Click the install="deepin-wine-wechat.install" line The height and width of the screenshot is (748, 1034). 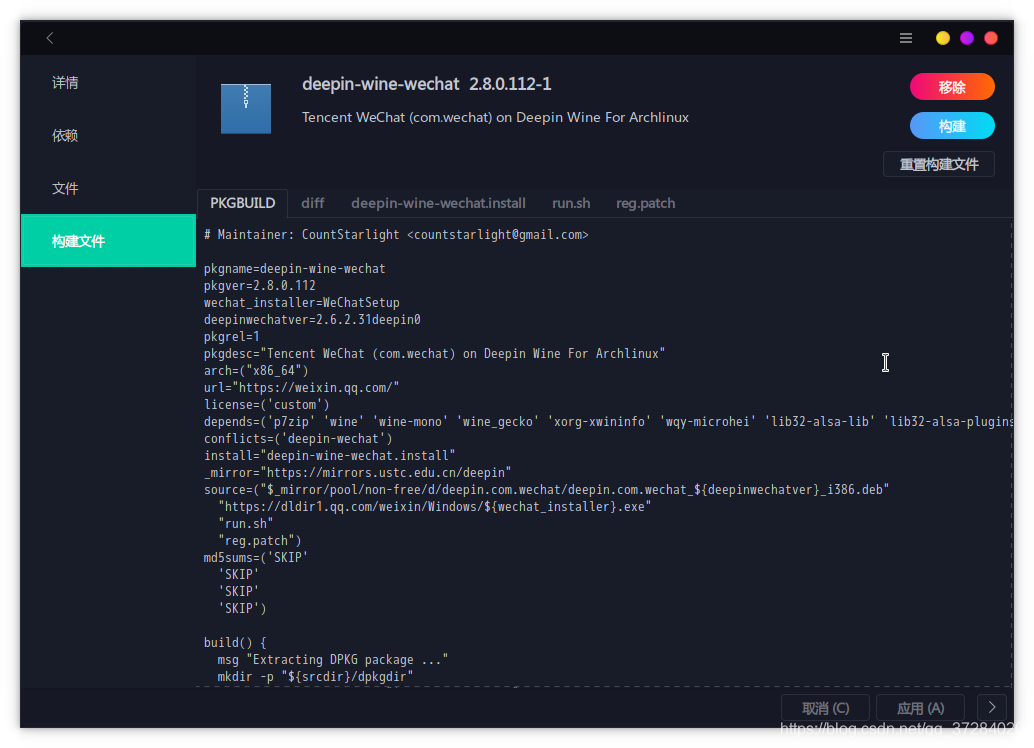coord(329,456)
